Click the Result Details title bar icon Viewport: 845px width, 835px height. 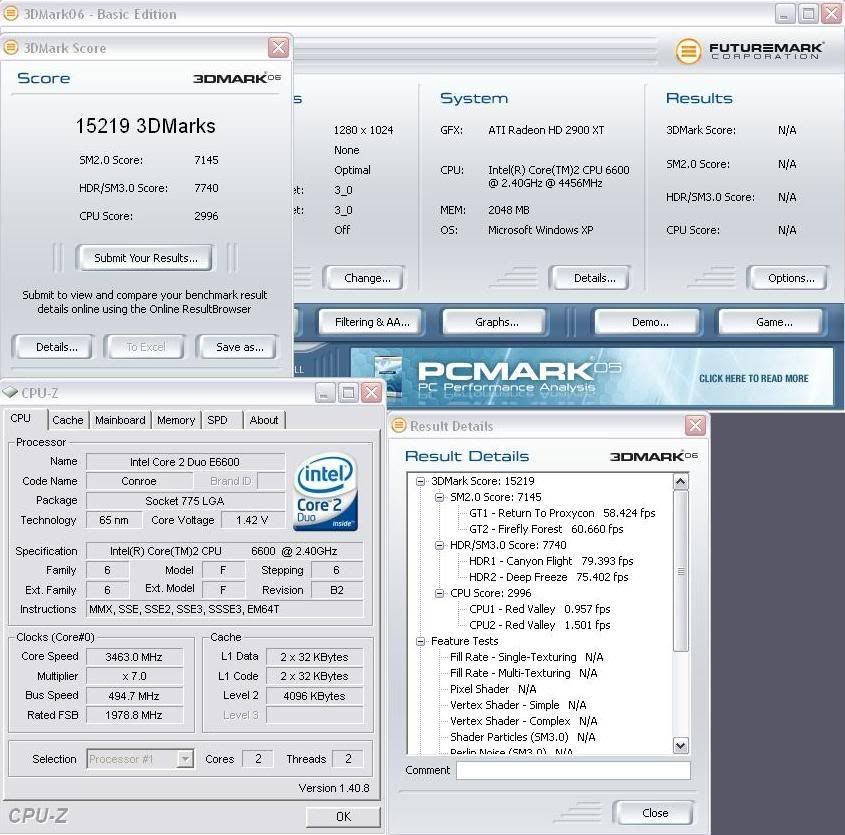point(399,426)
